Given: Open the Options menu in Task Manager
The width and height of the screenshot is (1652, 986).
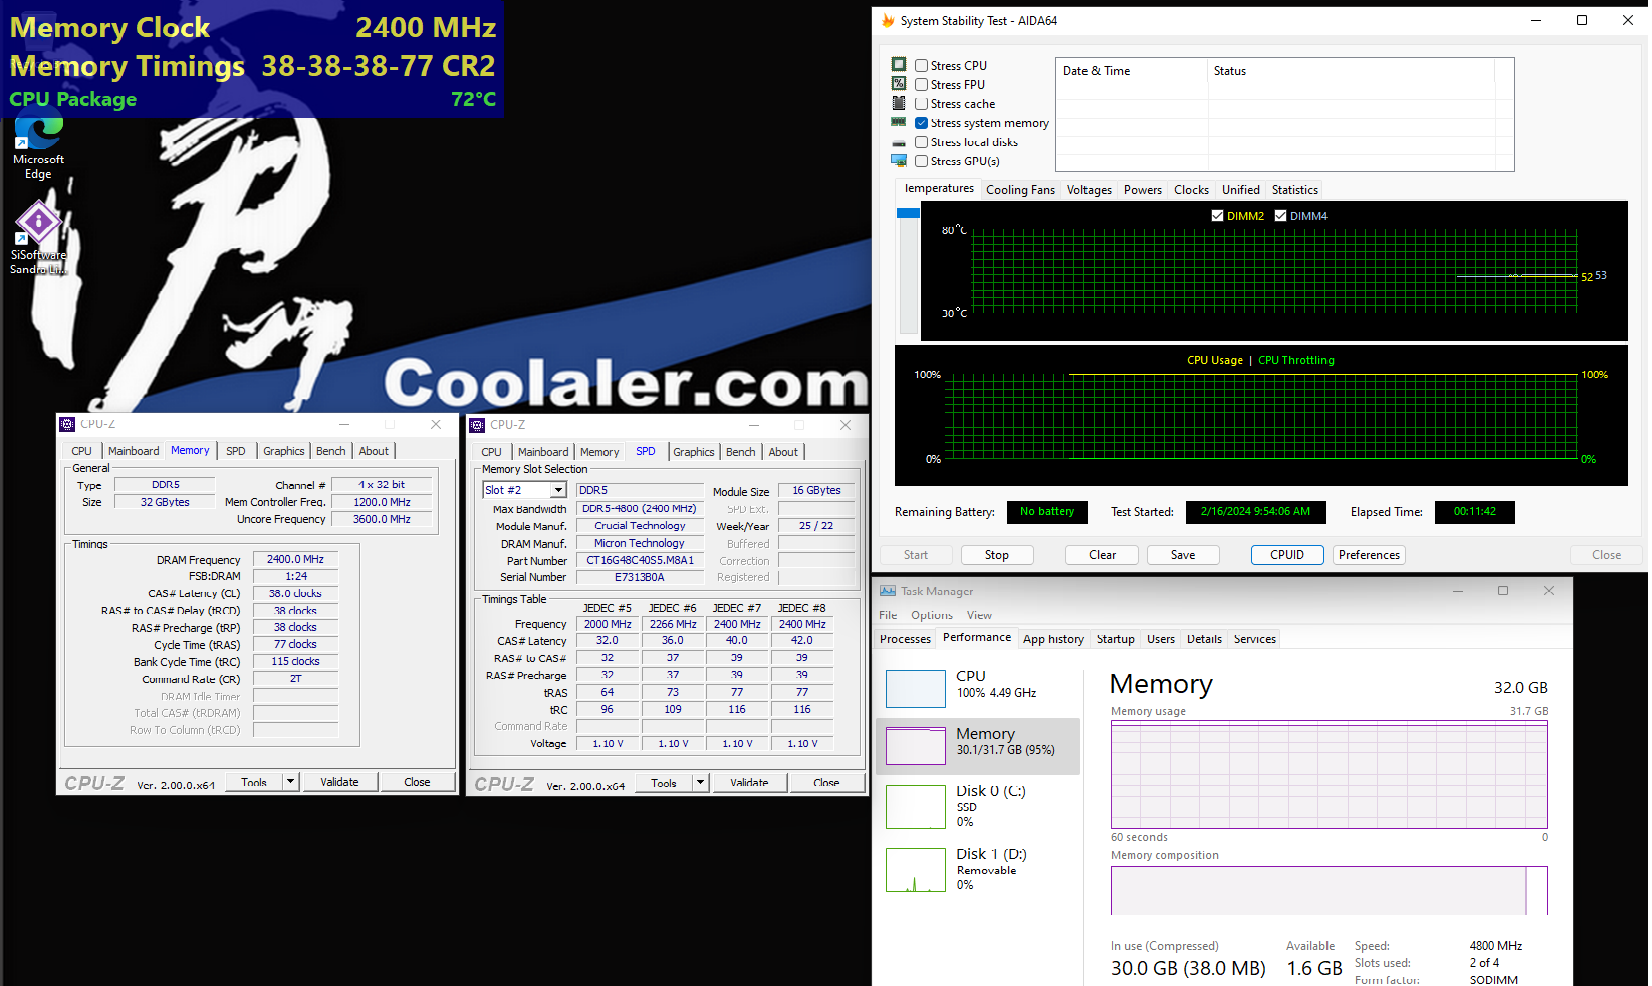Looking at the screenshot, I should (932, 615).
